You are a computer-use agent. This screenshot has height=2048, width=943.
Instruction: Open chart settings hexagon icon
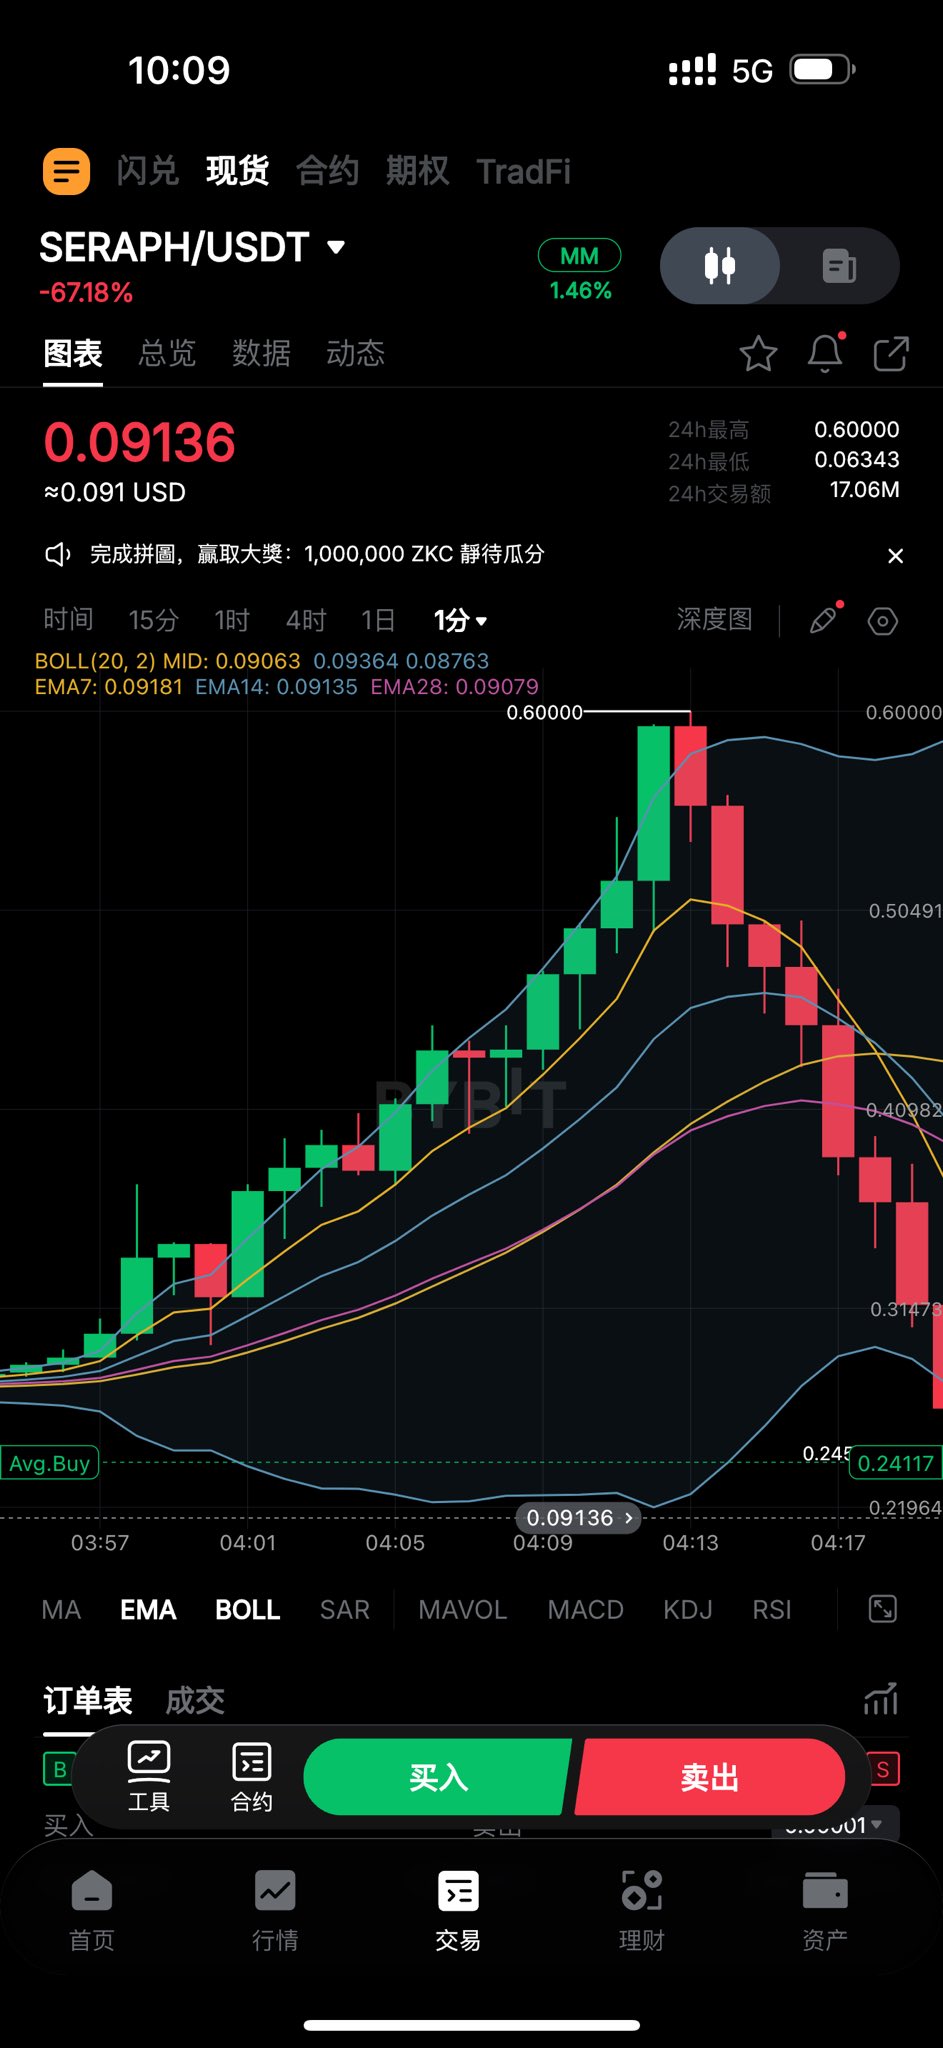coord(883,621)
